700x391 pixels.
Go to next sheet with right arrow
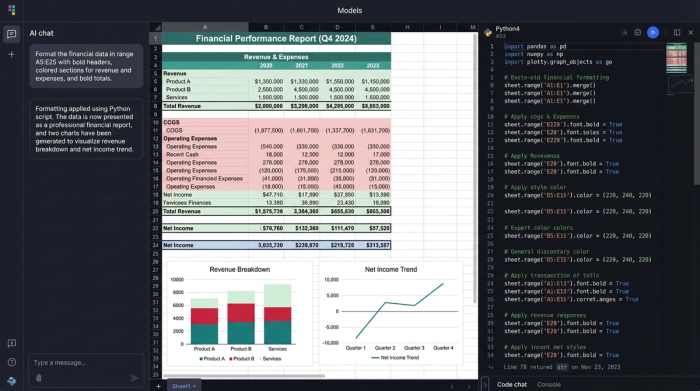tap(469, 386)
